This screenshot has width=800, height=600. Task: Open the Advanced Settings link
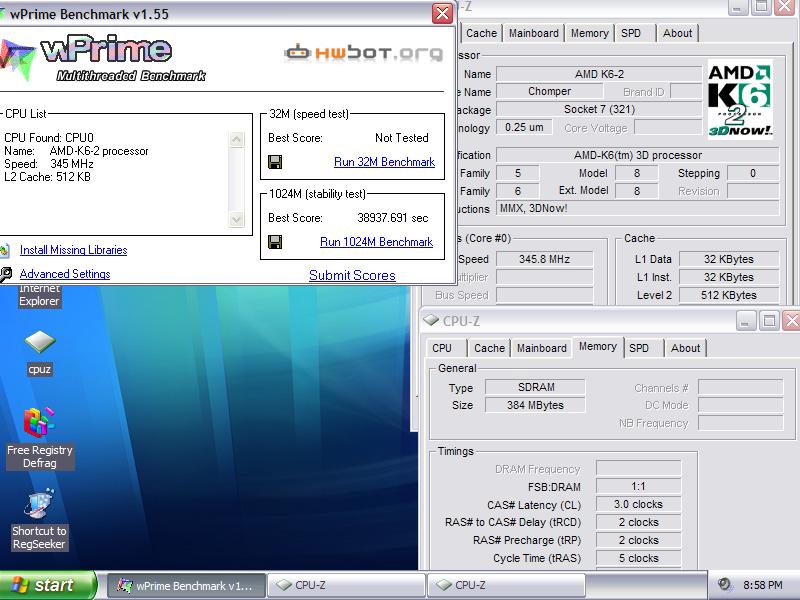point(65,274)
